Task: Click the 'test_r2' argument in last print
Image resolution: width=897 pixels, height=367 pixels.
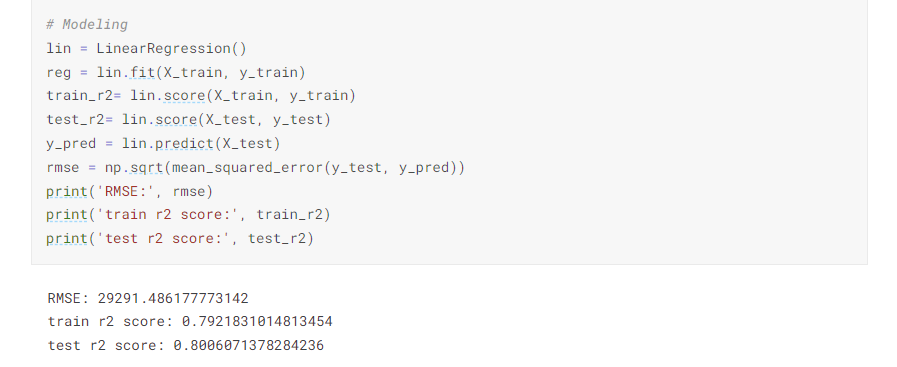Action: point(277,238)
